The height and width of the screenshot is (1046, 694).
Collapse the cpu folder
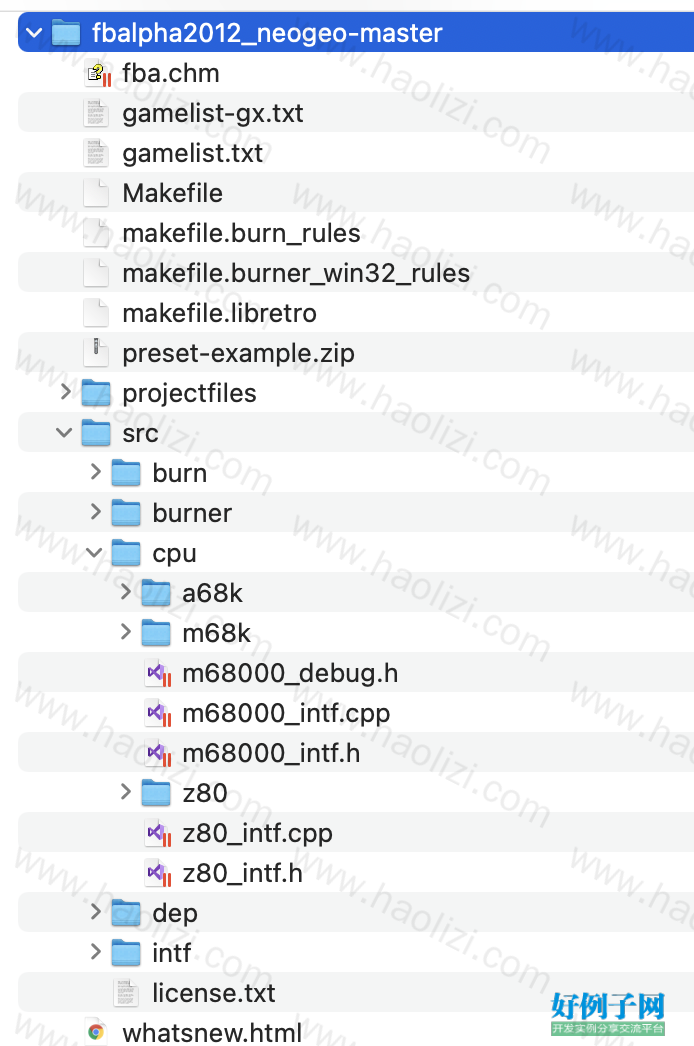point(94,552)
